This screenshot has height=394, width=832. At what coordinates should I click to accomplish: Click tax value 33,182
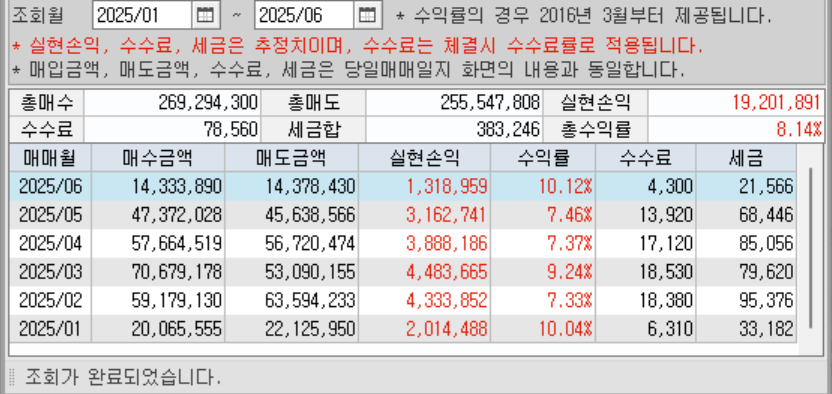[x=766, y=329]
